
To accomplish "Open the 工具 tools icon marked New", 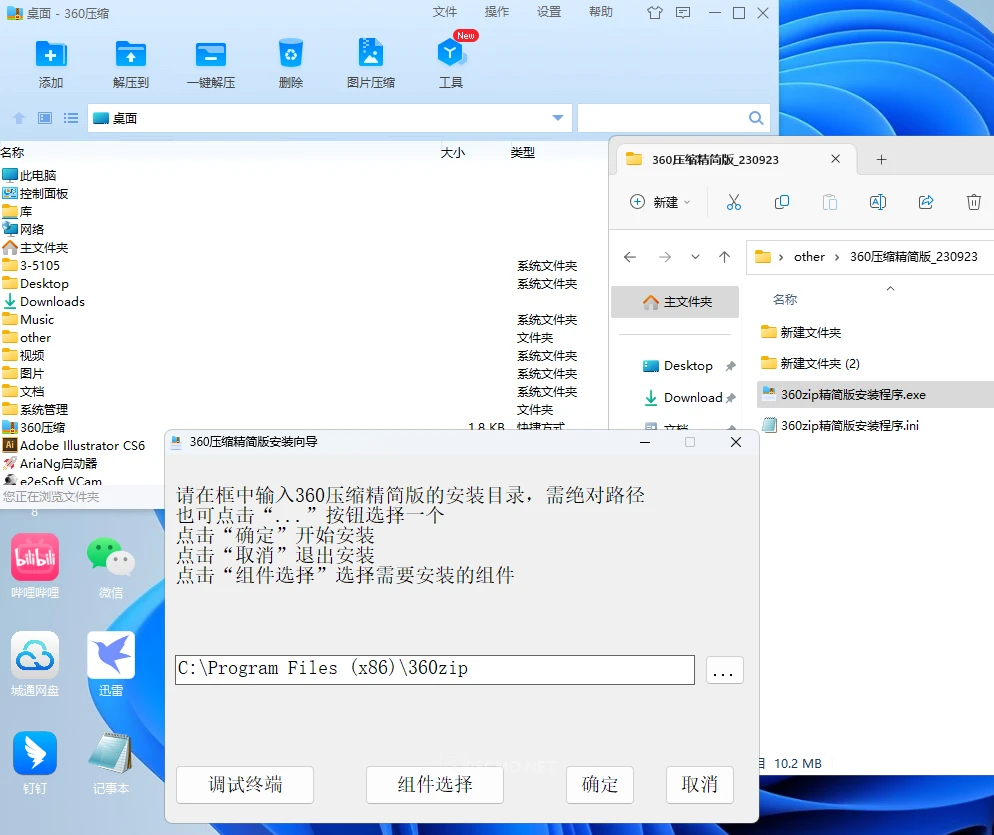I will [x=451, y=54].
